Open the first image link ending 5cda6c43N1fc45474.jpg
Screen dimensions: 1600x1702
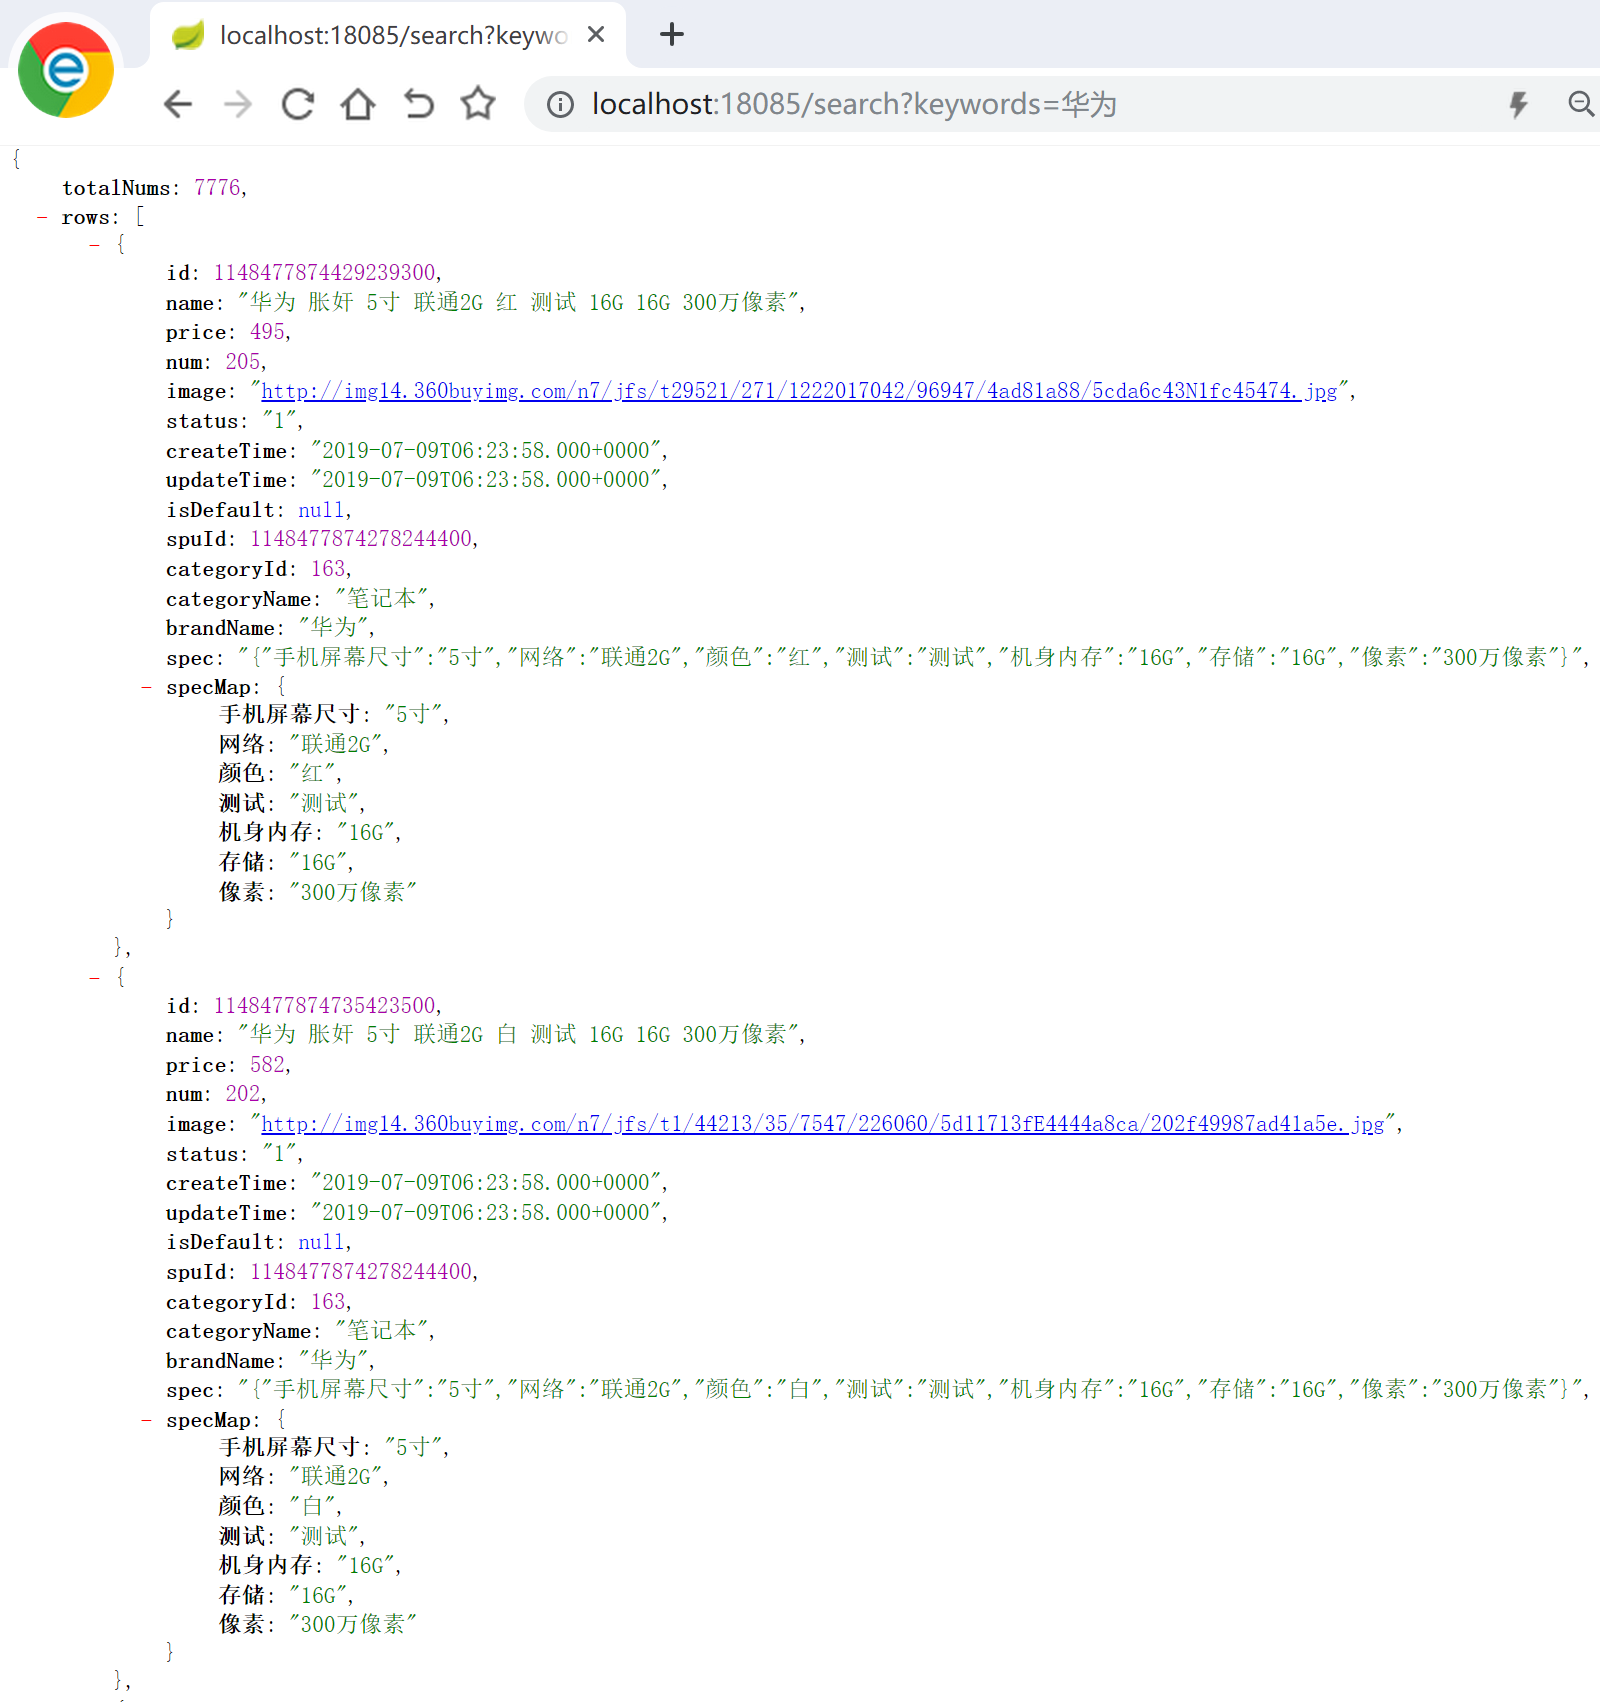799,391
